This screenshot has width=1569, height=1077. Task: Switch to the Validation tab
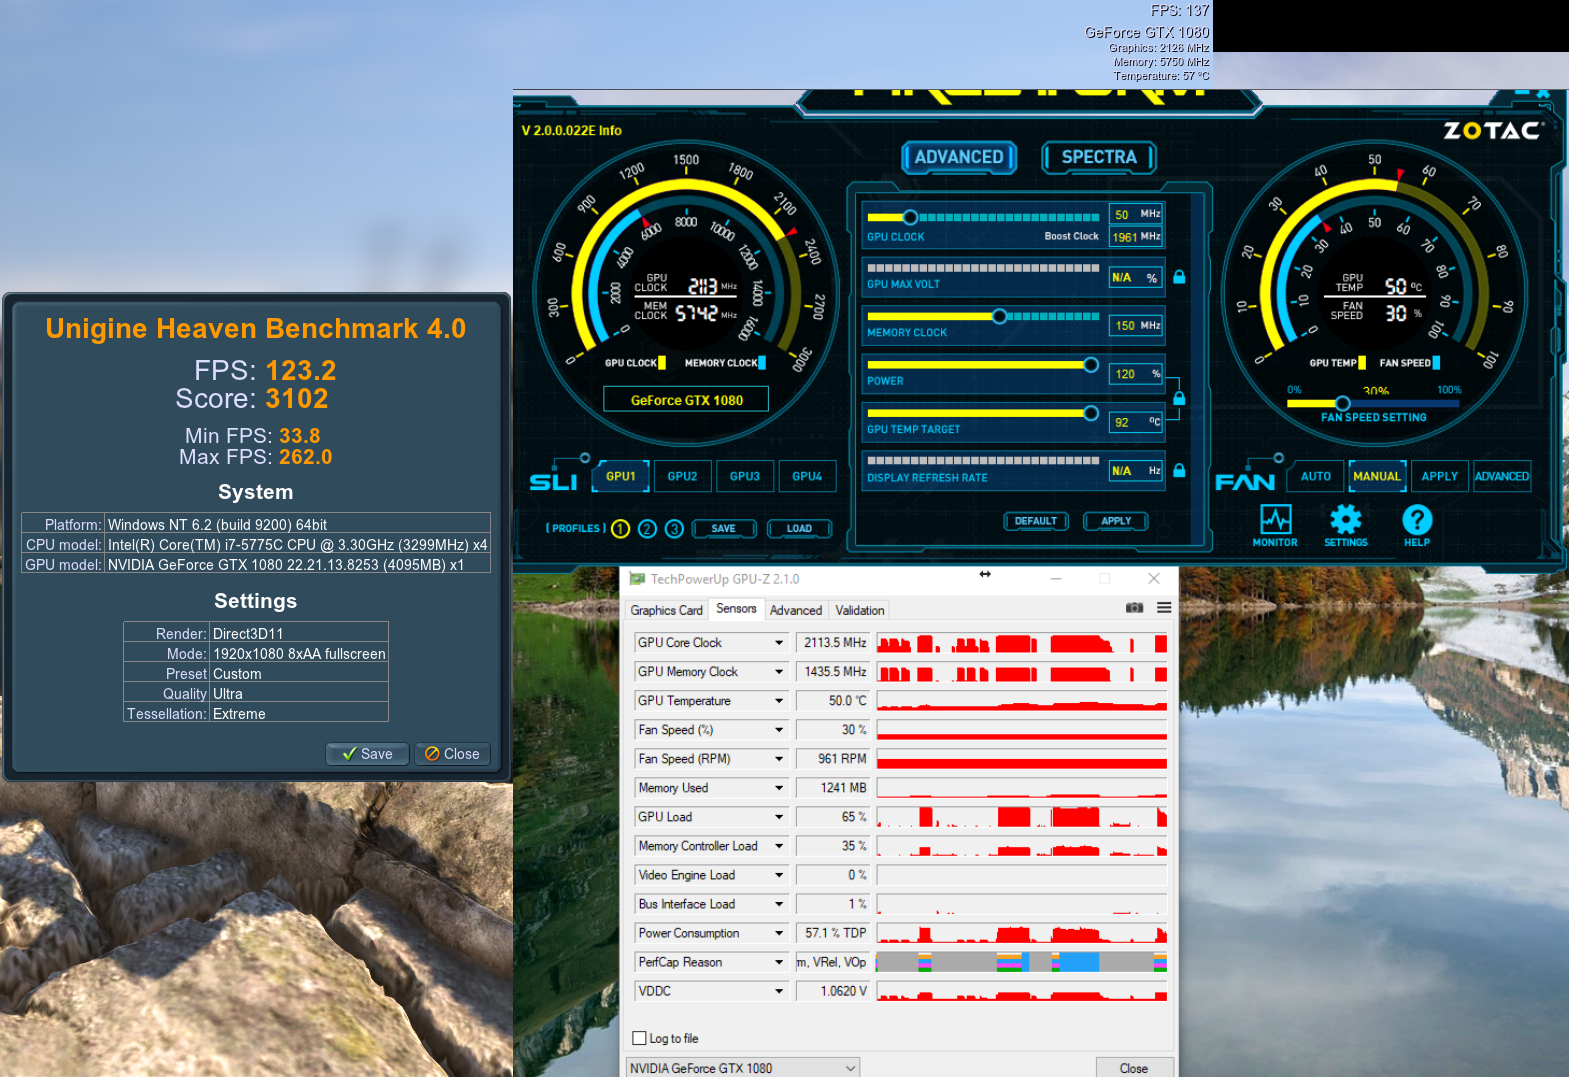click(860, 610)
